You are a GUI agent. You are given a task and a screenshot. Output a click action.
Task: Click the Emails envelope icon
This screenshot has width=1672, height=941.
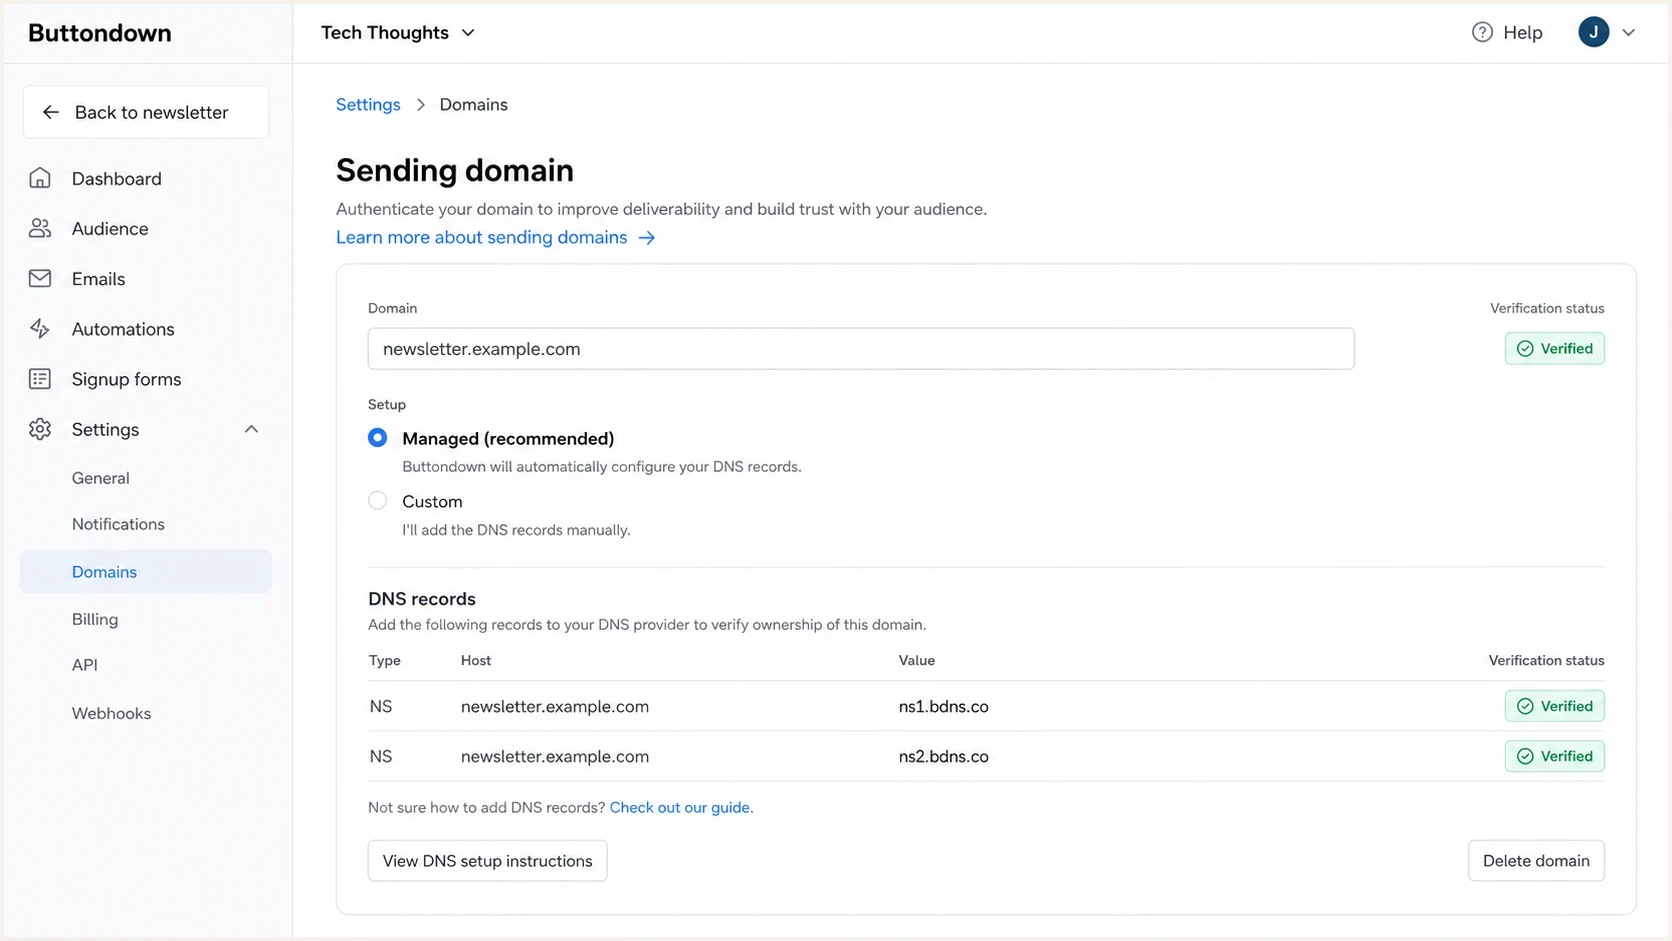click(40, 278)
